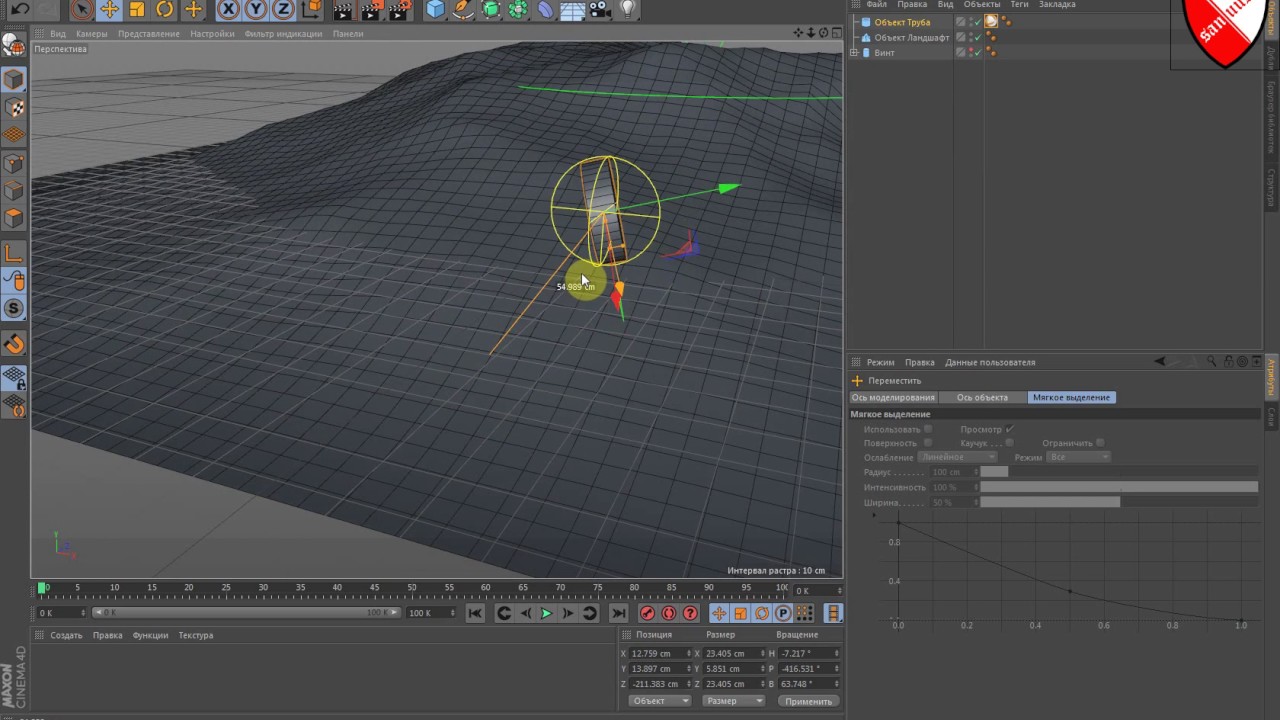The image size is (1280, 720).
Task: Toggle Z axis lock
Action: (284, 10)
